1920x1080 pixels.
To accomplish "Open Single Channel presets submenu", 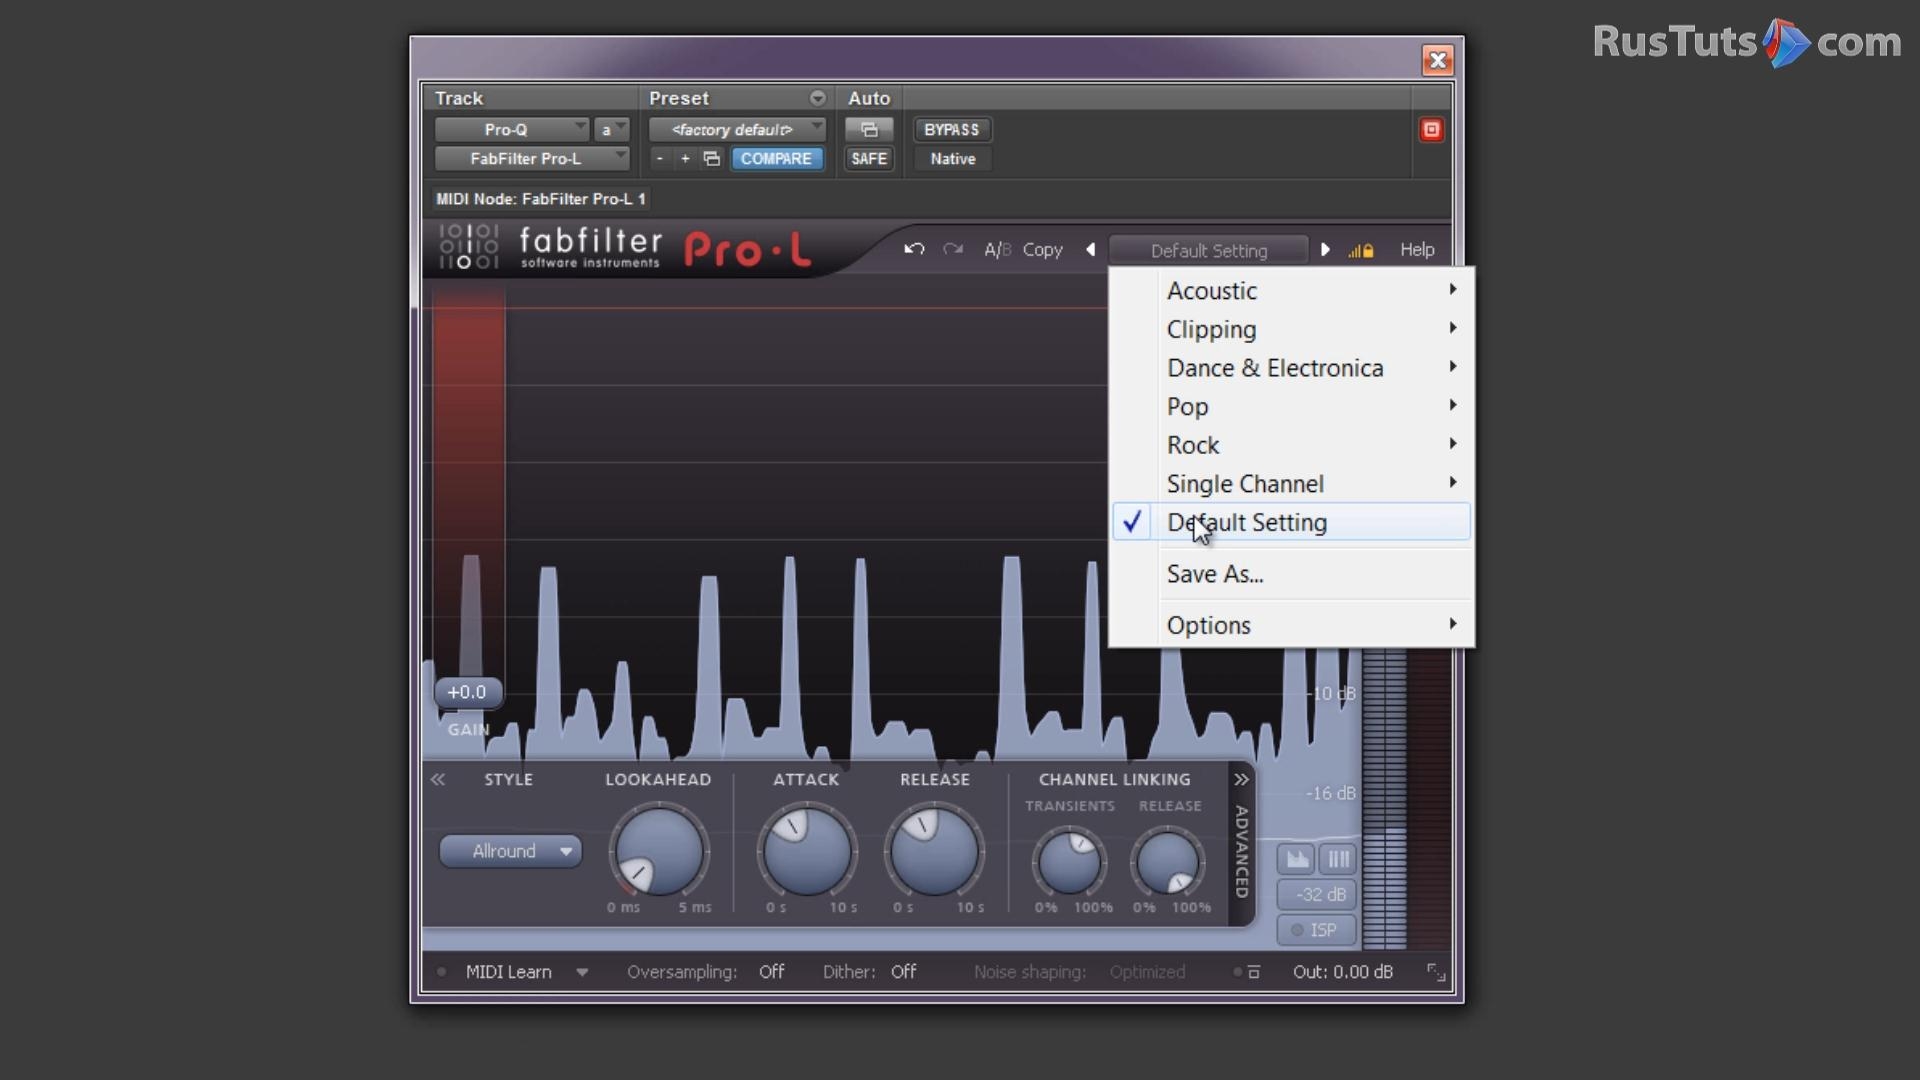I will click(x=1292, y=484).
